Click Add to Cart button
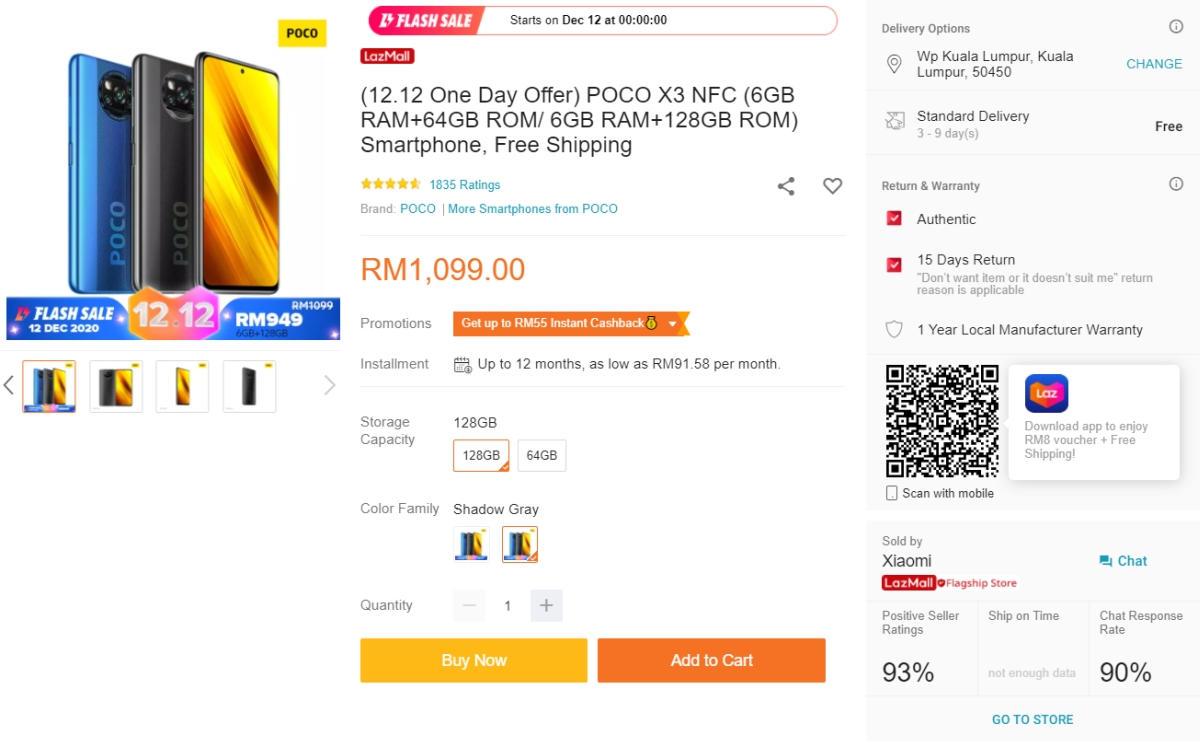The width and height of the screenshot is (1200, 747). (711, 660)
